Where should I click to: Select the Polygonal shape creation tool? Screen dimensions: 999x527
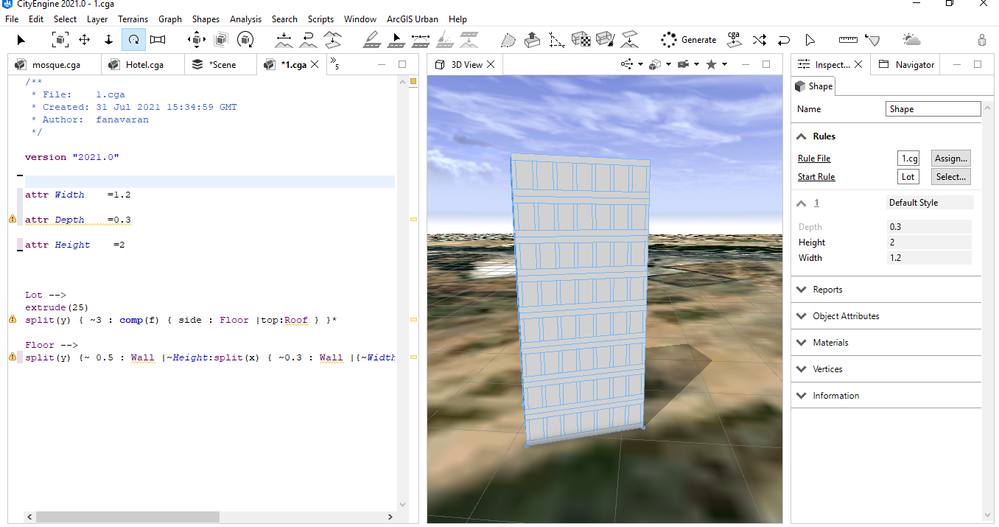tap(508, 40)
